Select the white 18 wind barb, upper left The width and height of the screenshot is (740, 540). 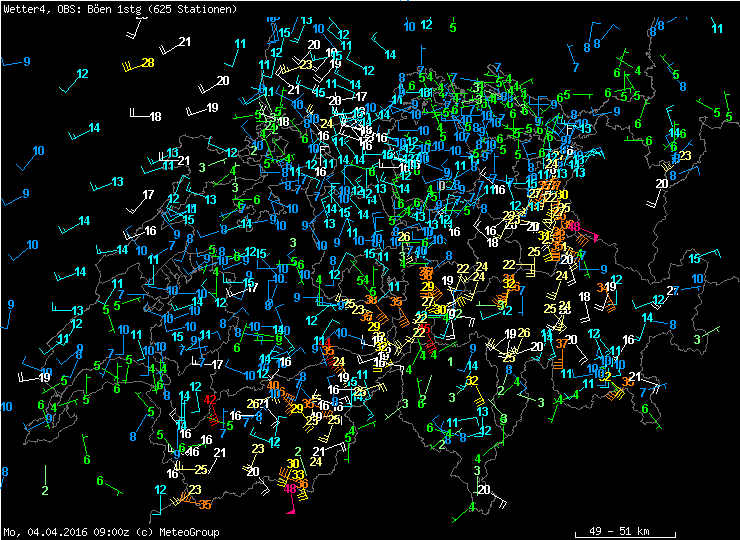click(x=154, y=117)
